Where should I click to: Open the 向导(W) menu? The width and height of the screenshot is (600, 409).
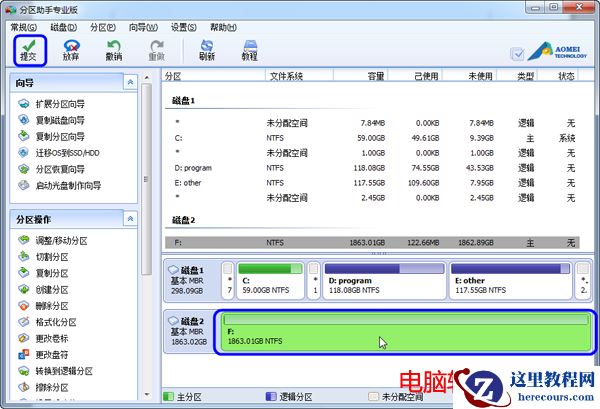(x=143, y=27)
